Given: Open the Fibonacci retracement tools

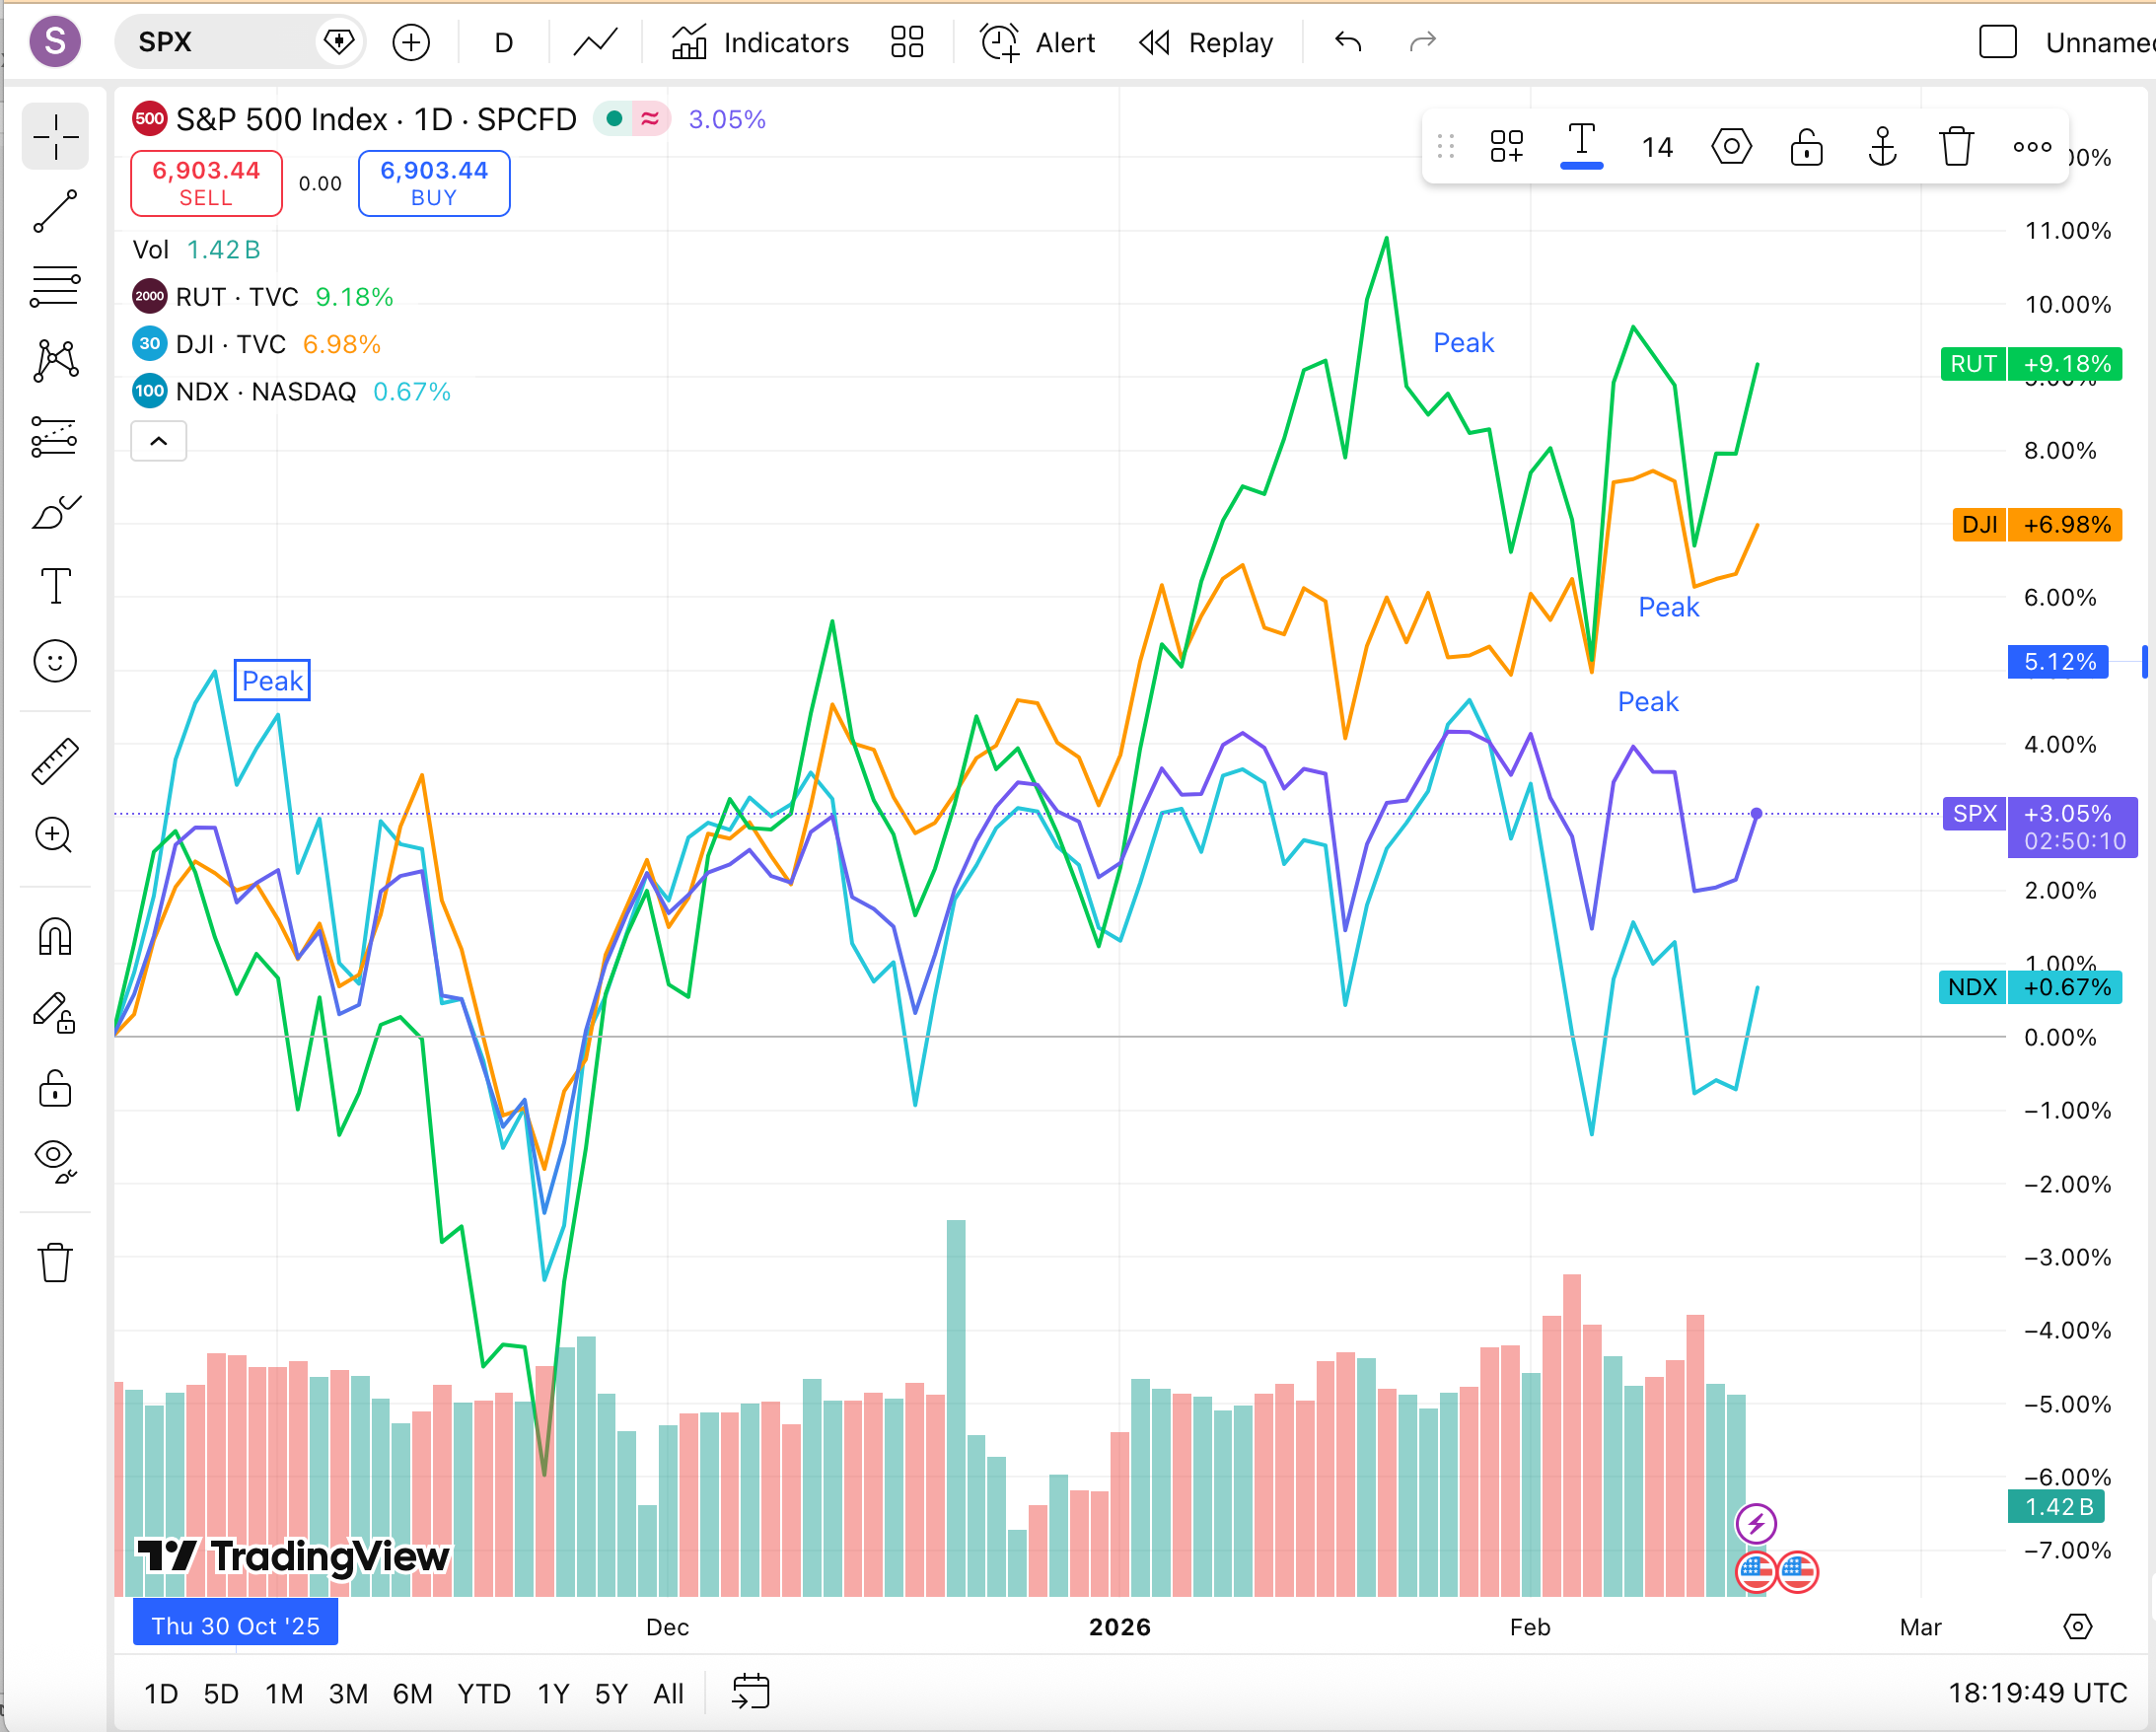Looking at the screenshot, I should click(x=55, y=286).
